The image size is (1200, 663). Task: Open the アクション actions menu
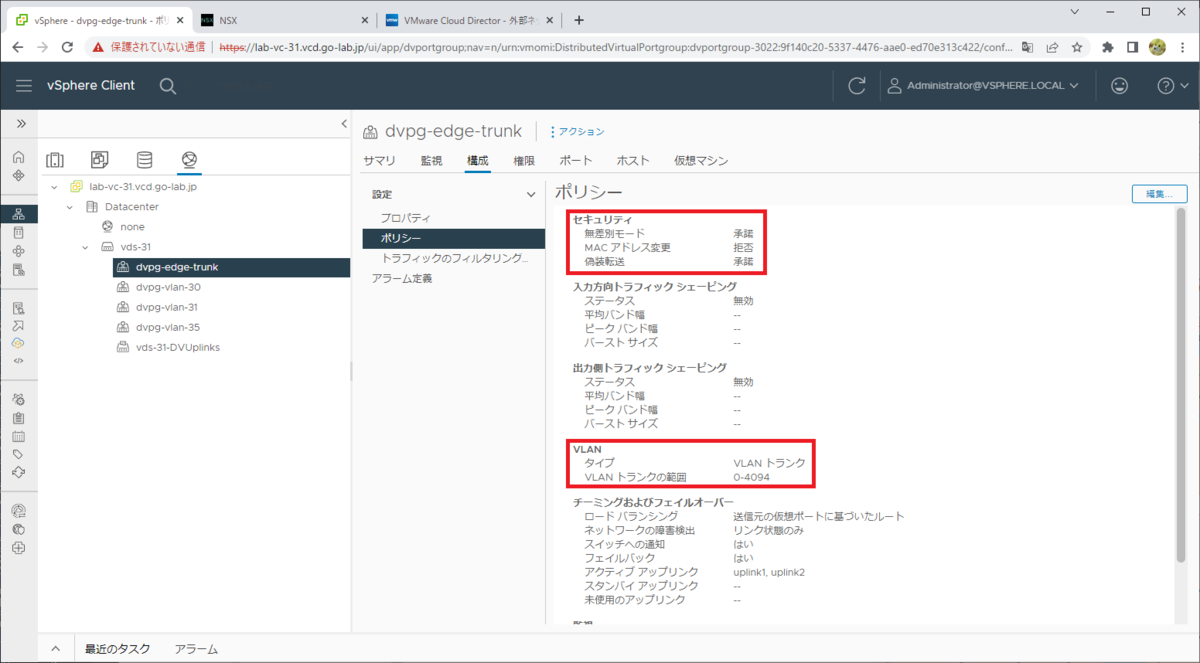(576, 132)
